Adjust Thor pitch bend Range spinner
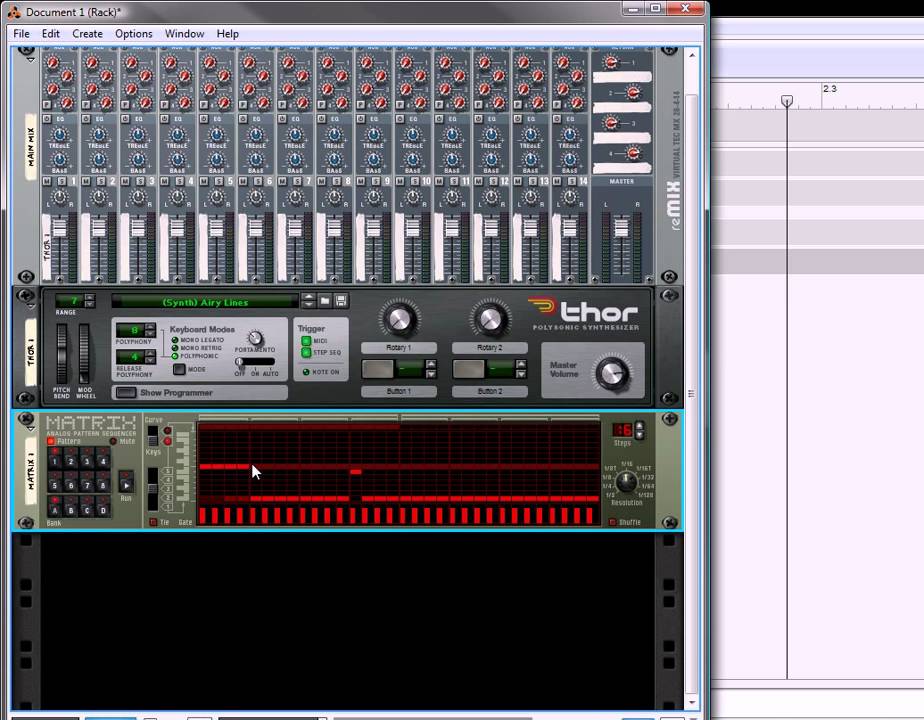The width and height of the screenshot is (924, 720). coord(90,300)
